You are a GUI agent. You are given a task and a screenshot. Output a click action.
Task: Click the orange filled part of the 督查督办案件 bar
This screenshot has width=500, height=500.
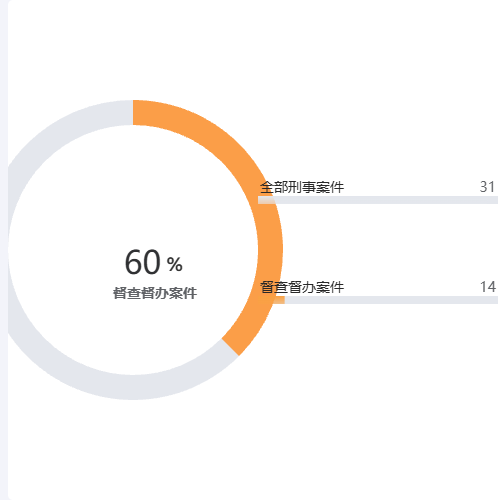(271, 300)
